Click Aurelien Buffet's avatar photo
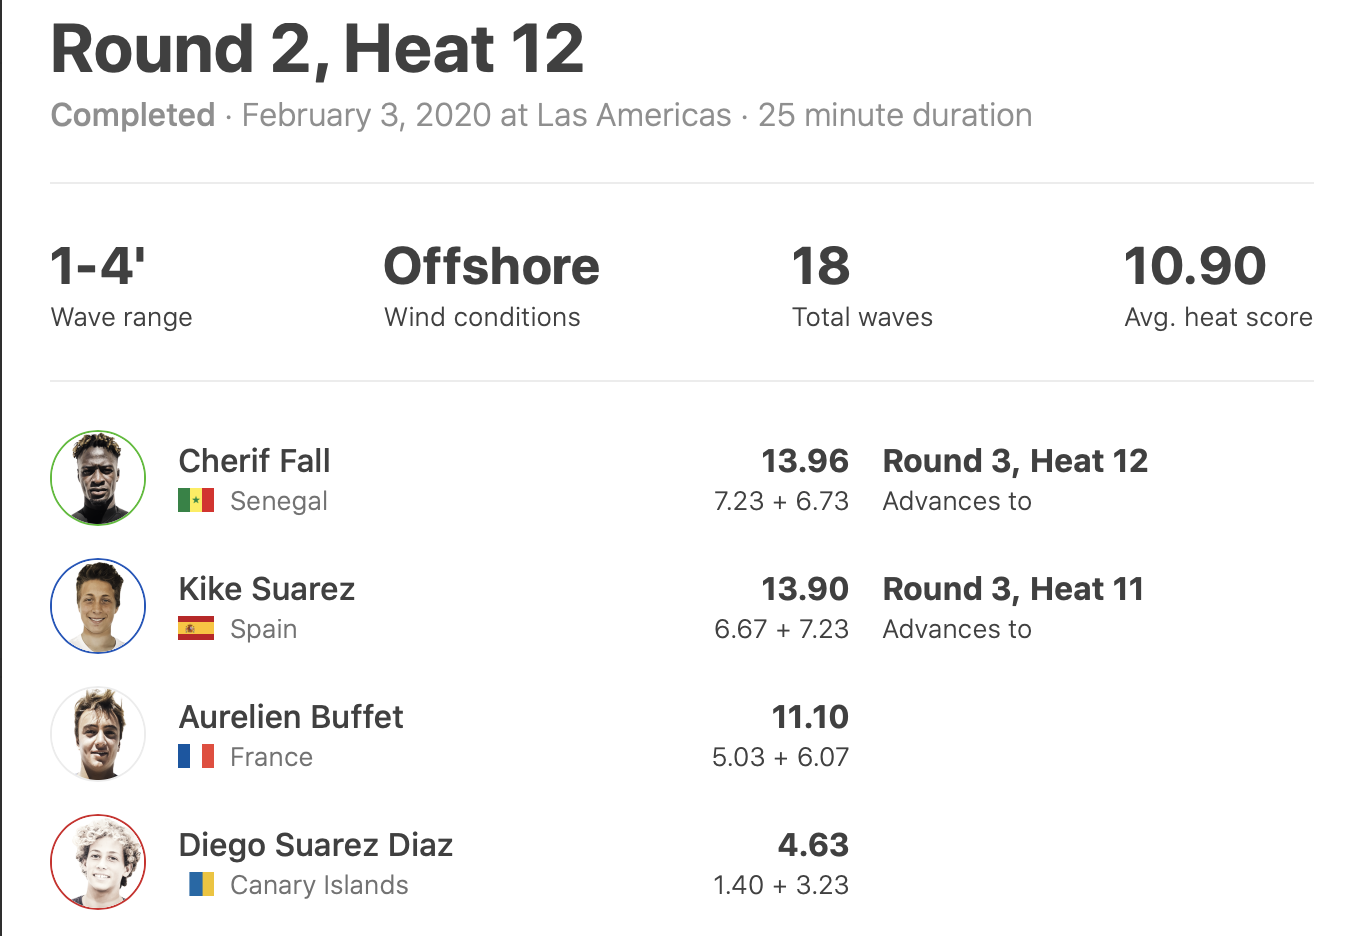The image size is (1348, 936). [x=98, y=734]
